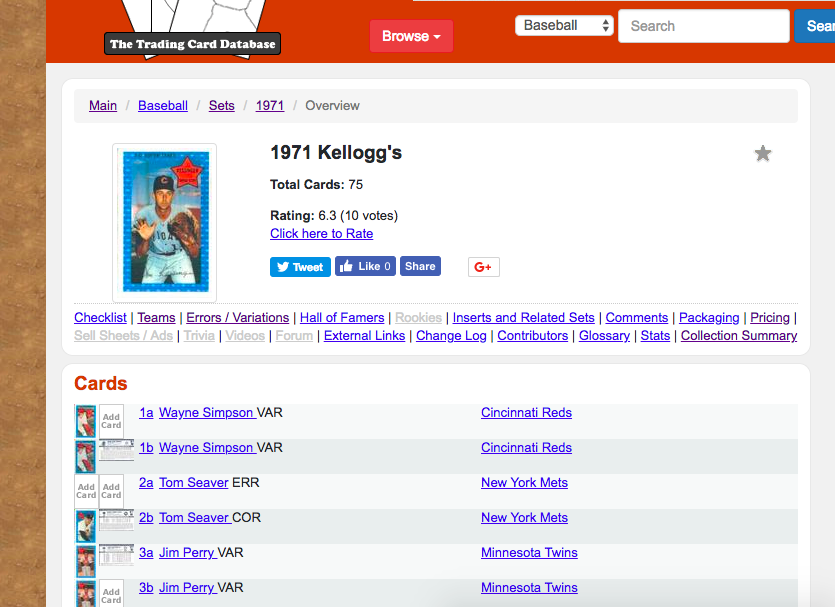835x607 pixels.
Task: Open the Checklist tab link
Action: (100, 317)
